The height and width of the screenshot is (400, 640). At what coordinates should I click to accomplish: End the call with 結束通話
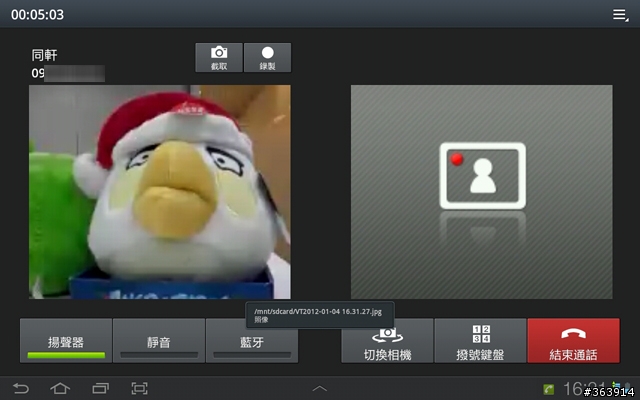(x=573, y=341)
